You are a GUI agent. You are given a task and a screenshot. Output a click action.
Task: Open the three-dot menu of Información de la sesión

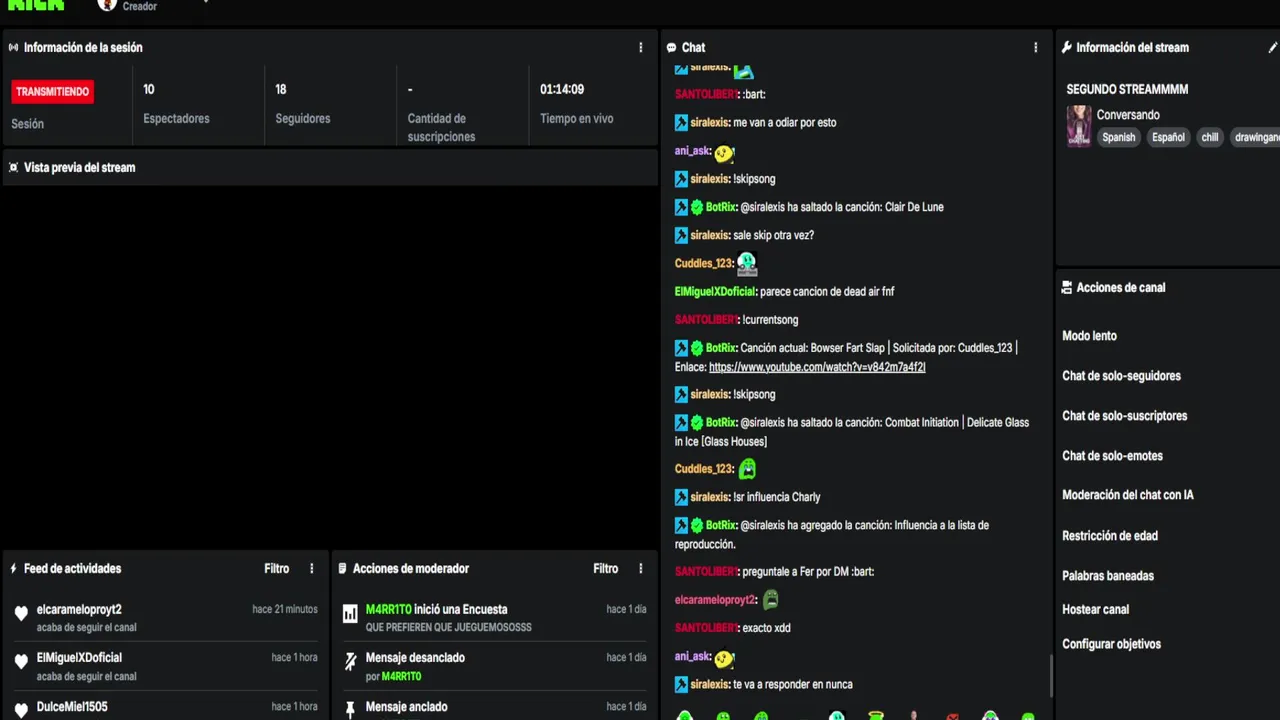point(641,47)
